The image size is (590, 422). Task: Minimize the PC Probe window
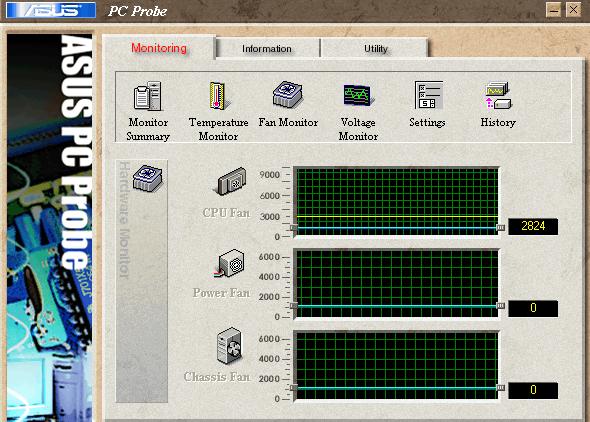[x=554, y=10]
